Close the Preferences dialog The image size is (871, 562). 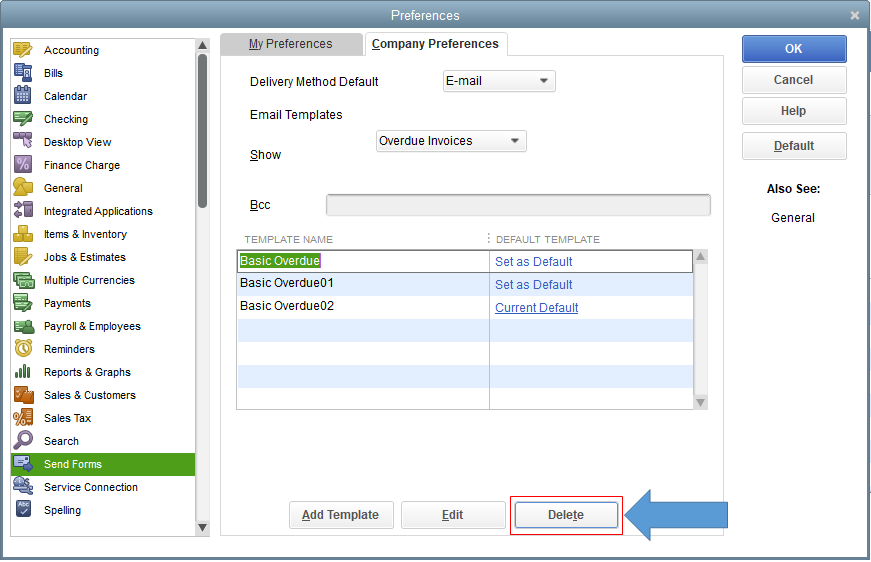[855, 16]
